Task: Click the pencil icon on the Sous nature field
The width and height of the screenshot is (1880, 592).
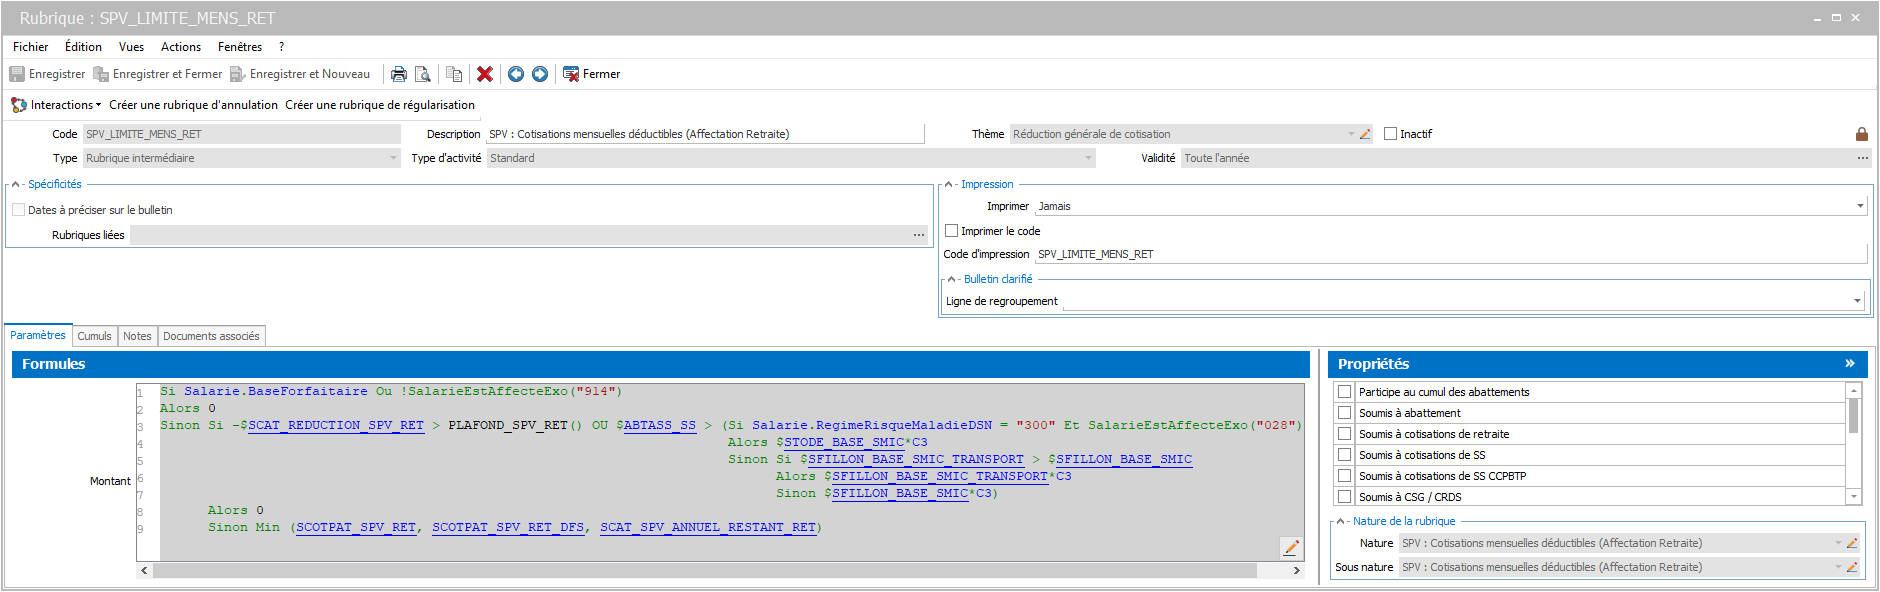Action: [x=1852, y=567]
